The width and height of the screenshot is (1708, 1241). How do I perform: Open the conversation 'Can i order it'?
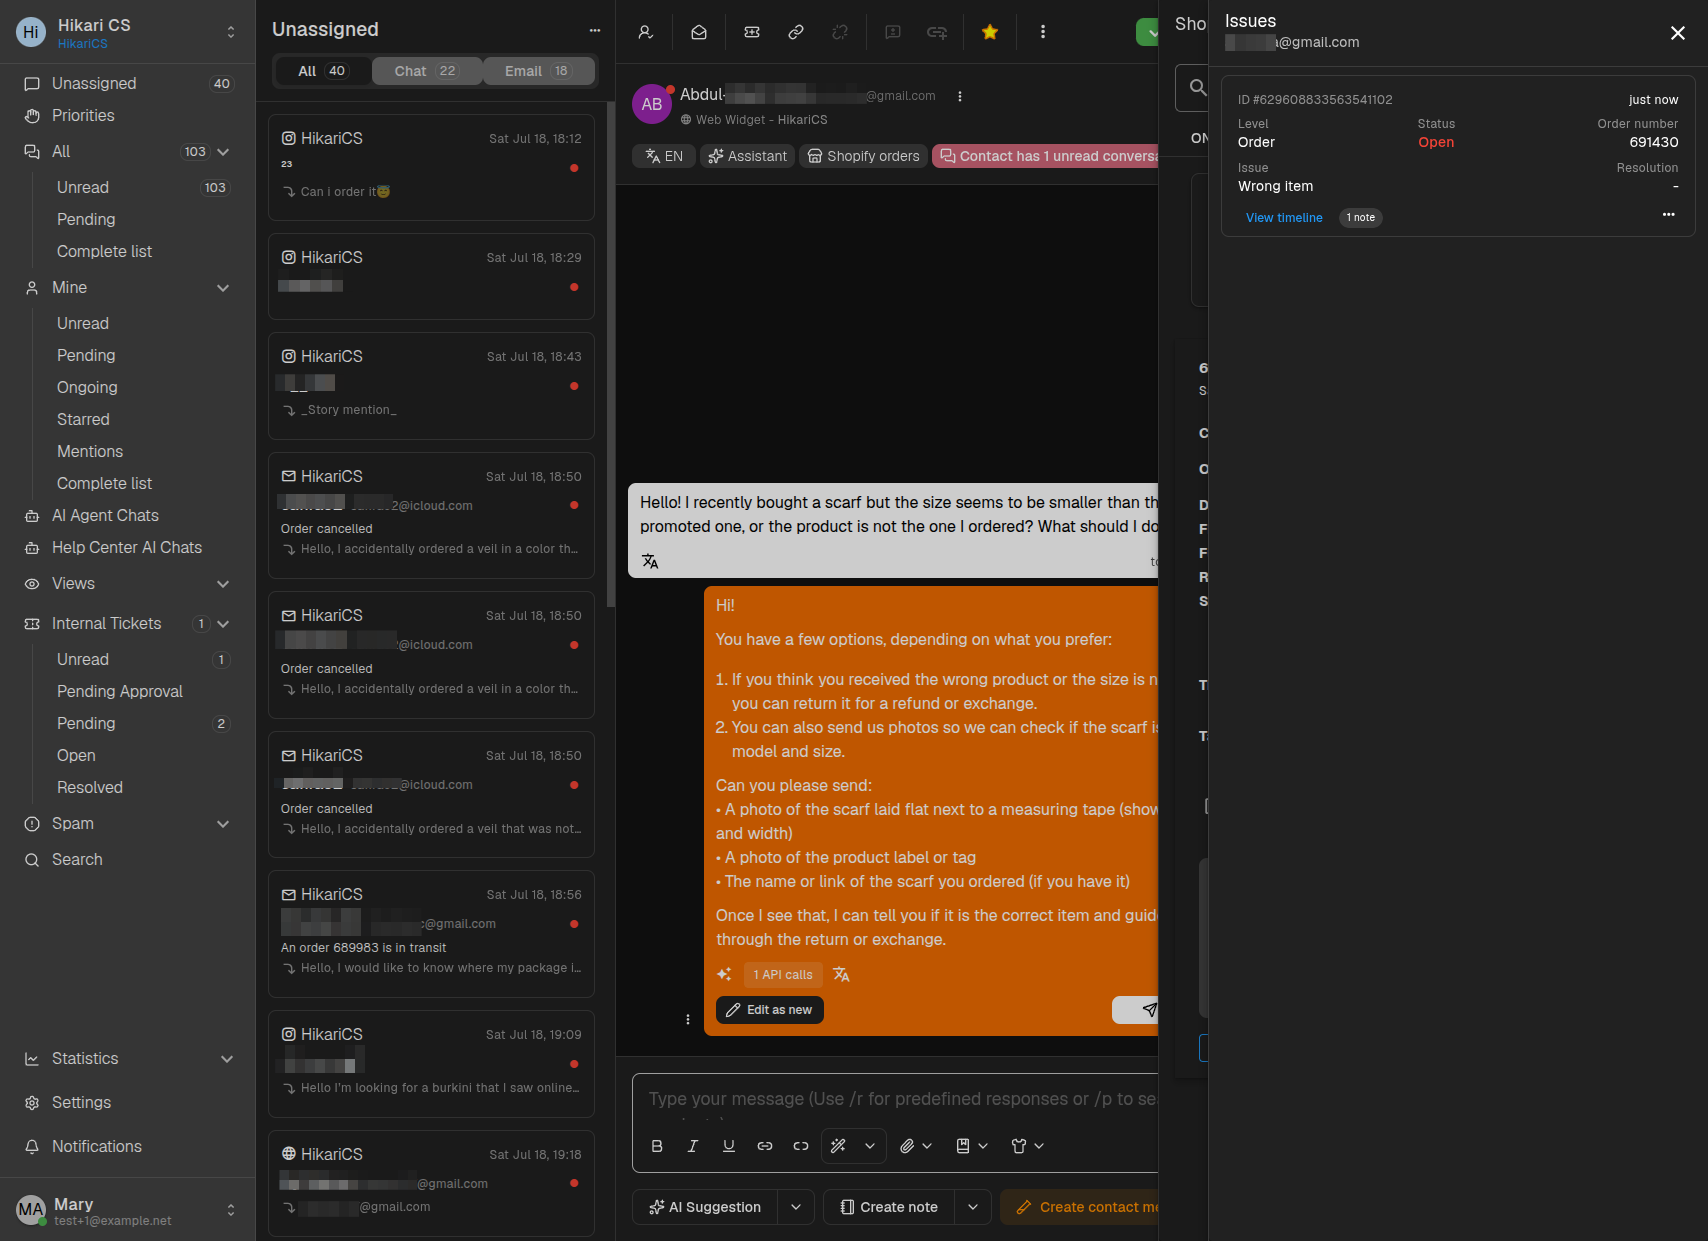[431, 167]
